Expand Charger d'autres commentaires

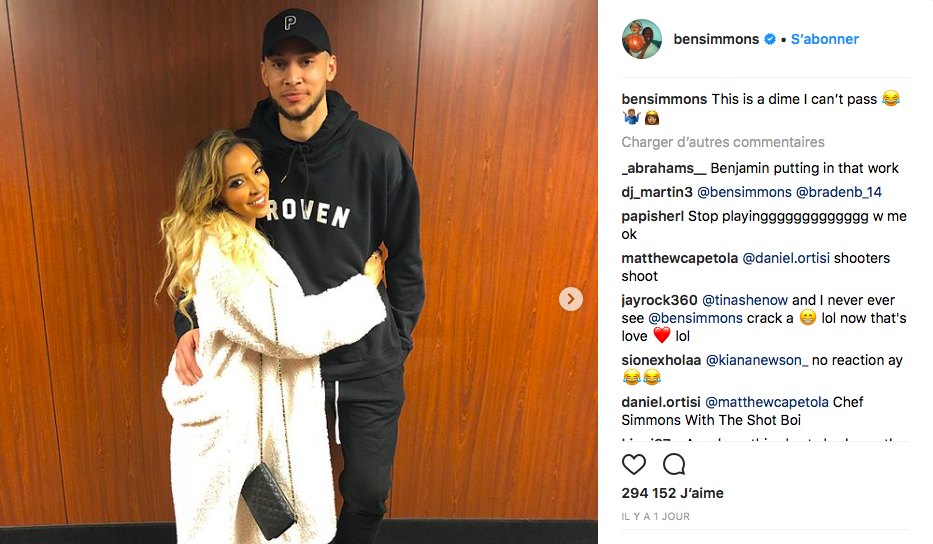point(723,142)
